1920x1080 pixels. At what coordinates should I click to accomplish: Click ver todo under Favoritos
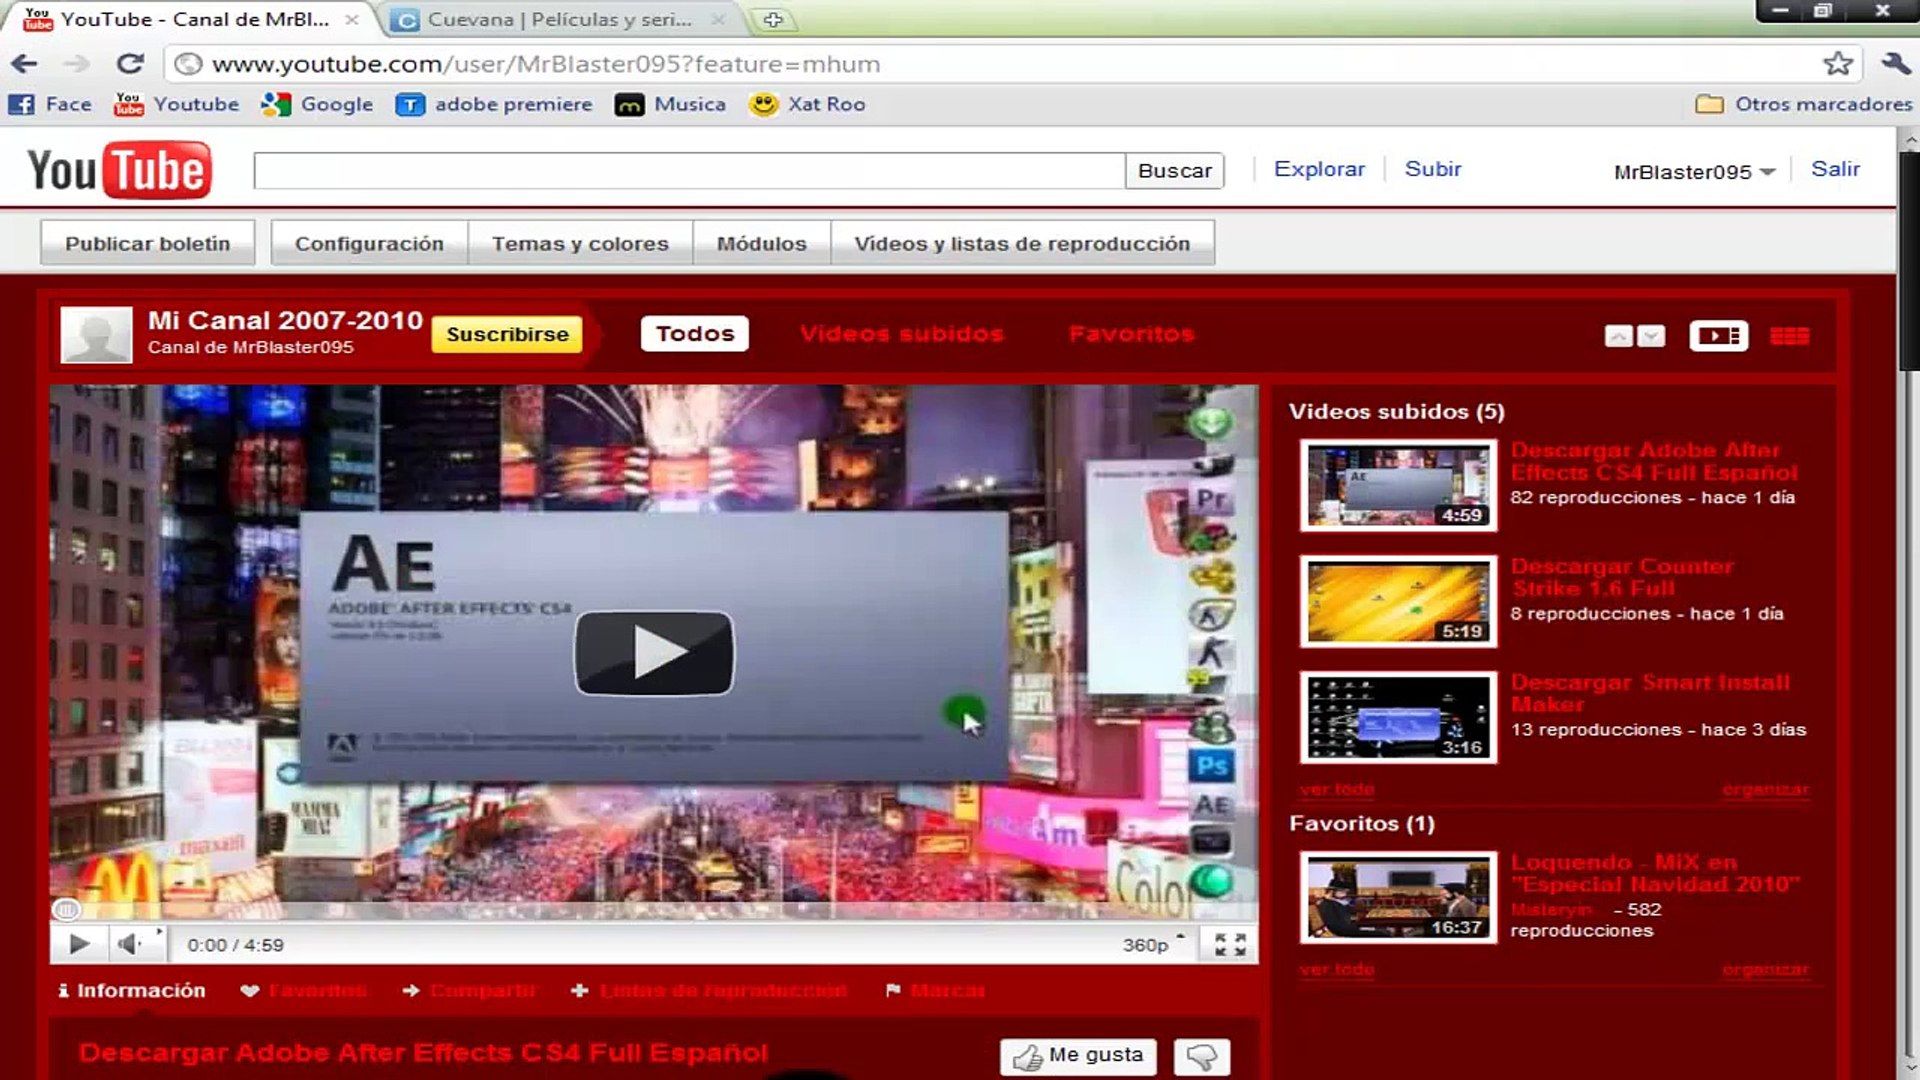point(1337,970)
